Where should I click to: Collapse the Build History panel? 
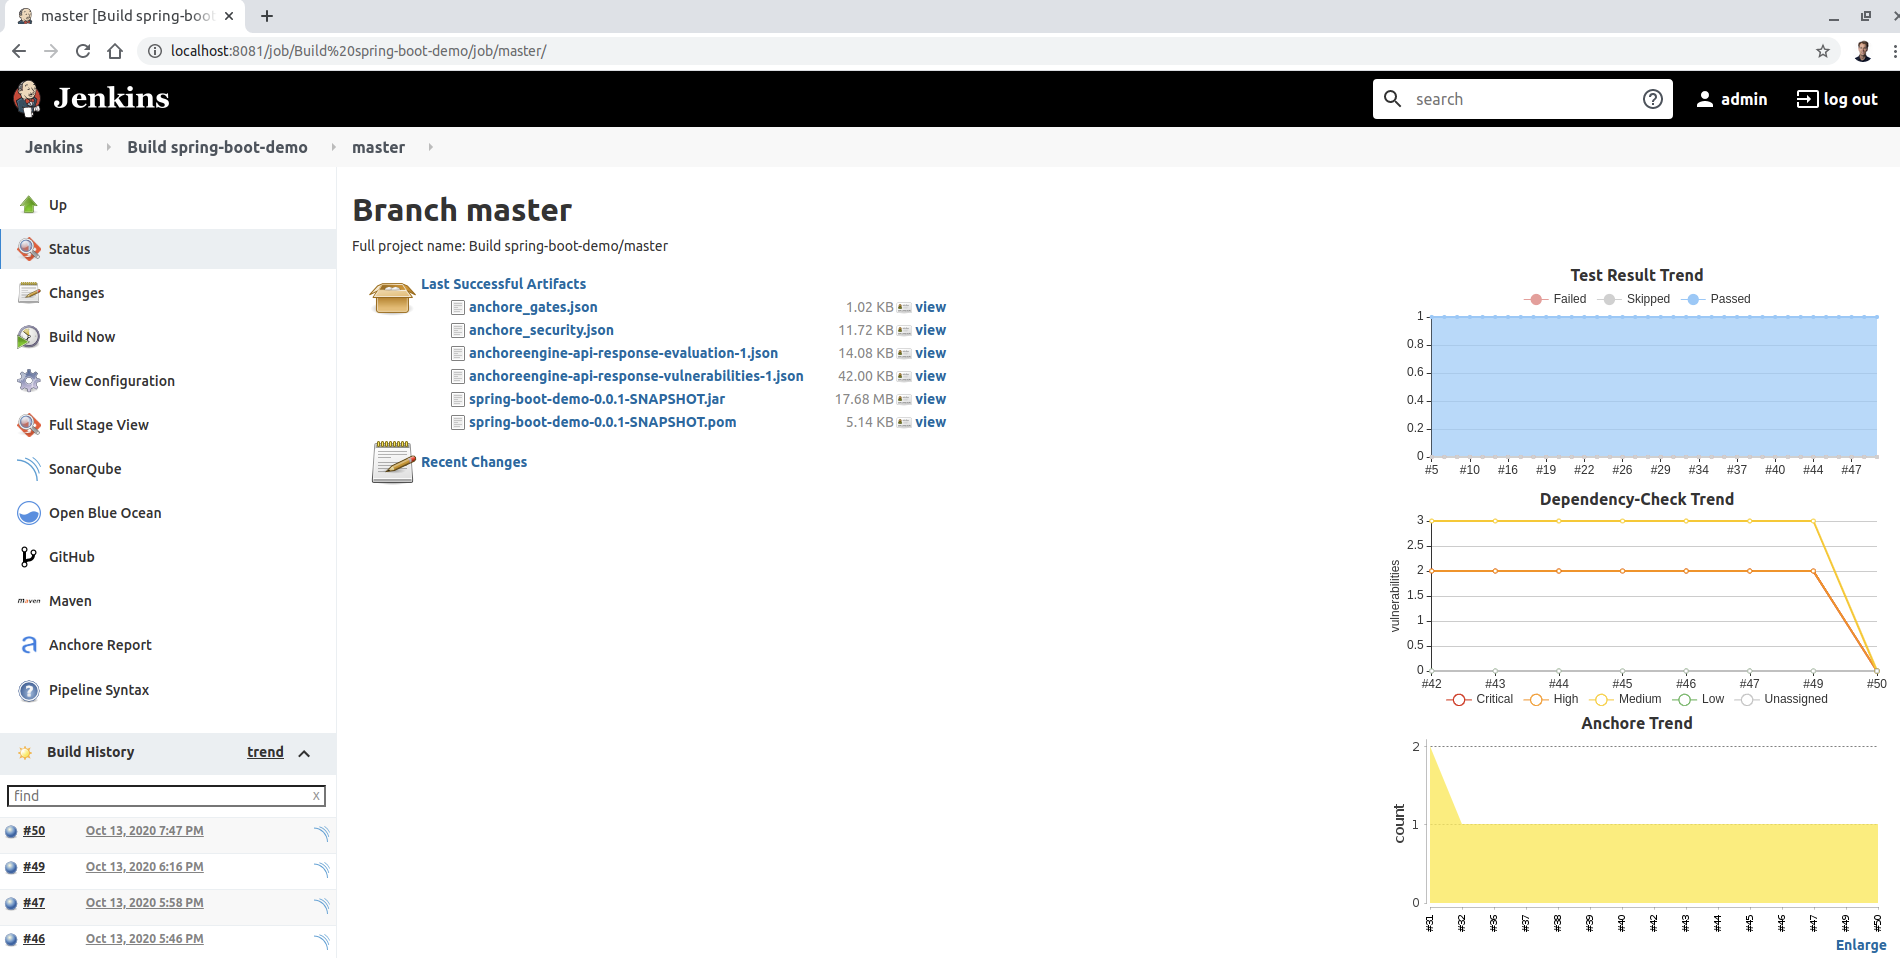pyautogui.click(x=305, y=753)
